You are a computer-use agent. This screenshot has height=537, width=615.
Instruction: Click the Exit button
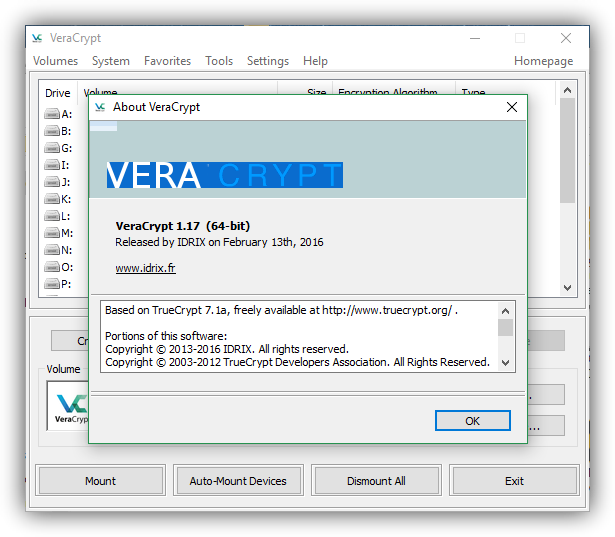pyautogui.click(x=514, y=481)
